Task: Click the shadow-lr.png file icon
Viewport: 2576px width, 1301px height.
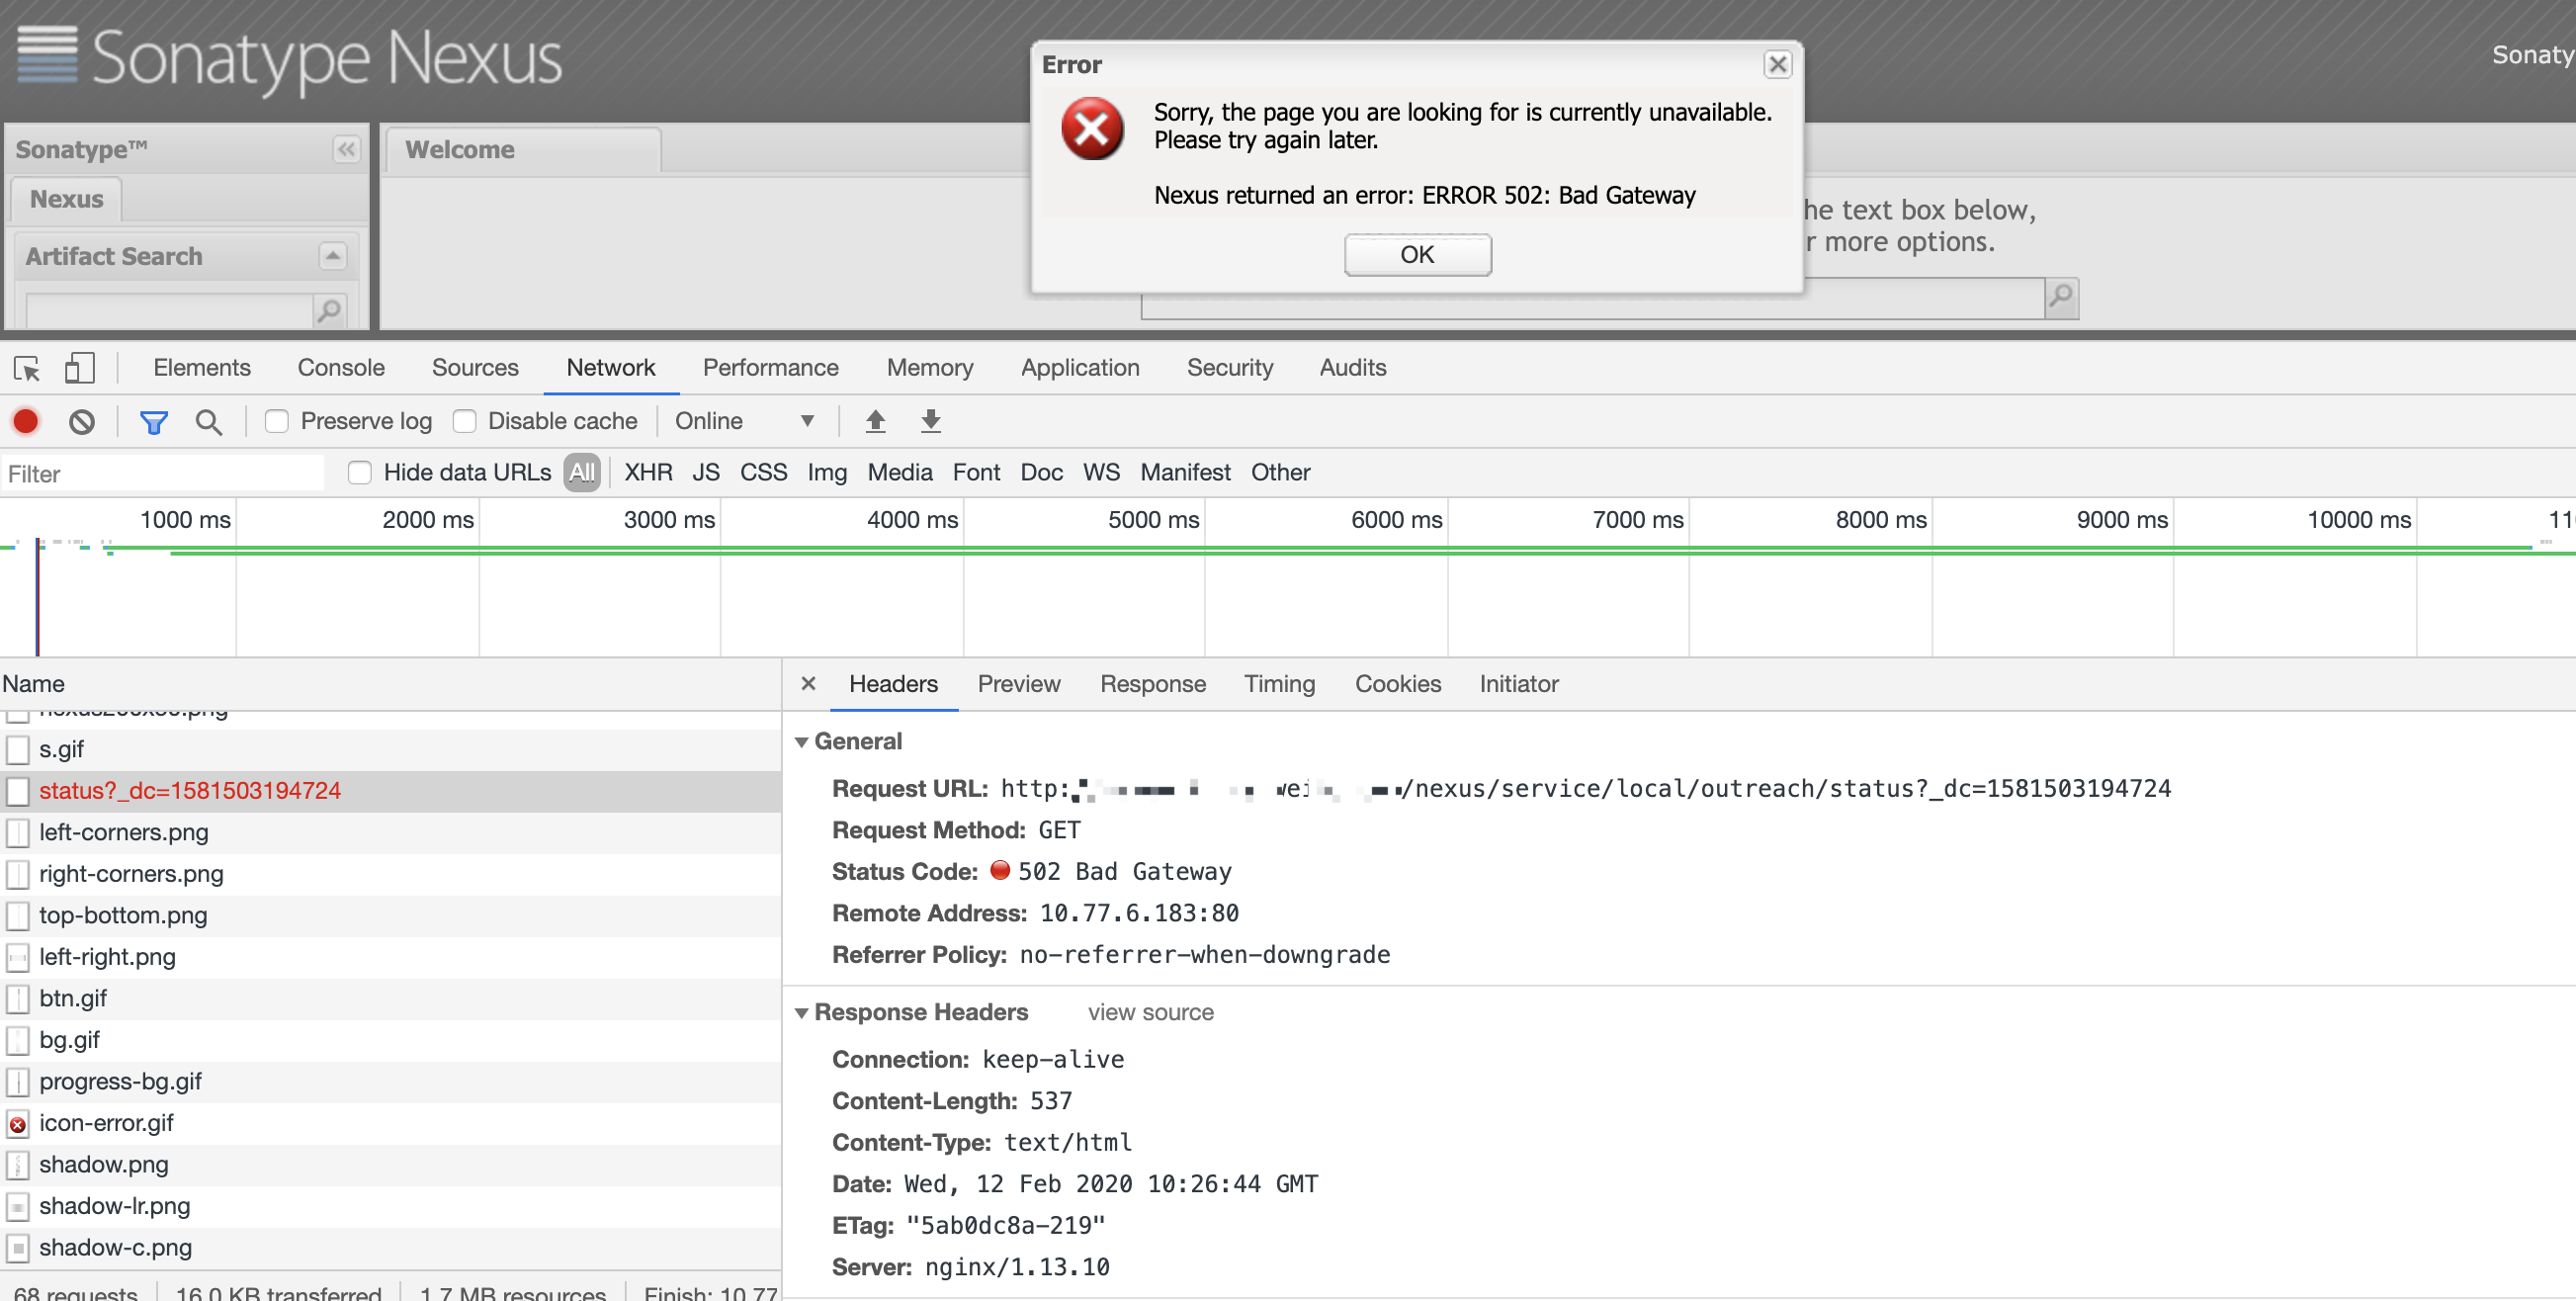Action: (17, 1207)
